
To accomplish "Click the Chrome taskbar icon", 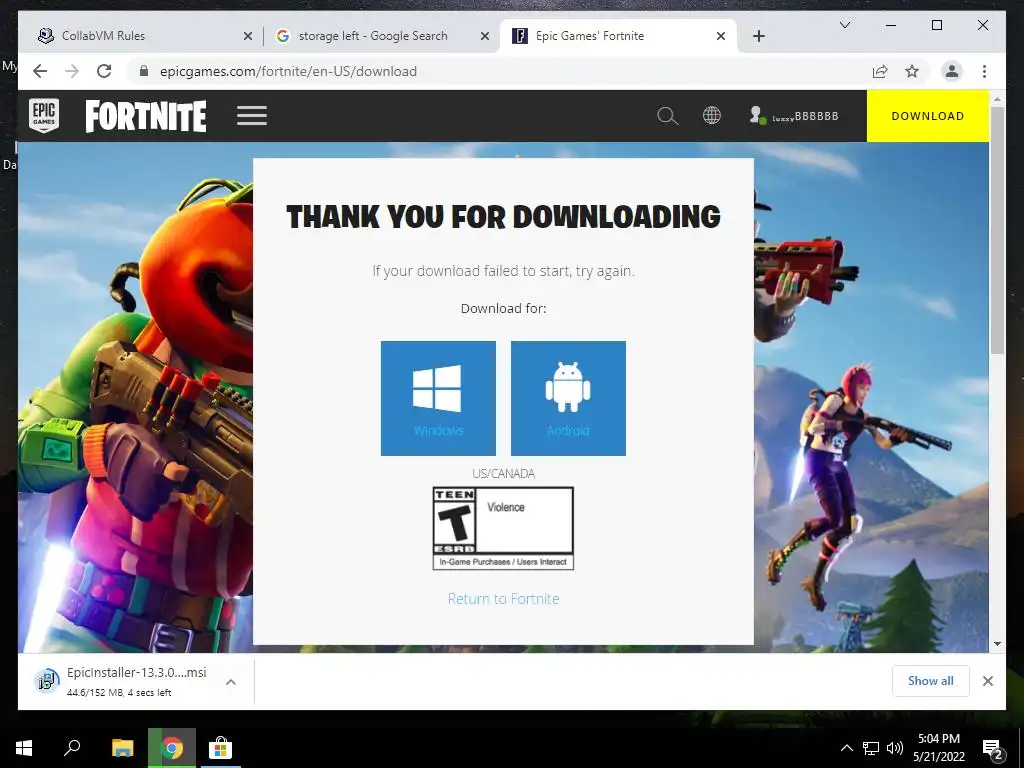I will [x=172, y=748].
